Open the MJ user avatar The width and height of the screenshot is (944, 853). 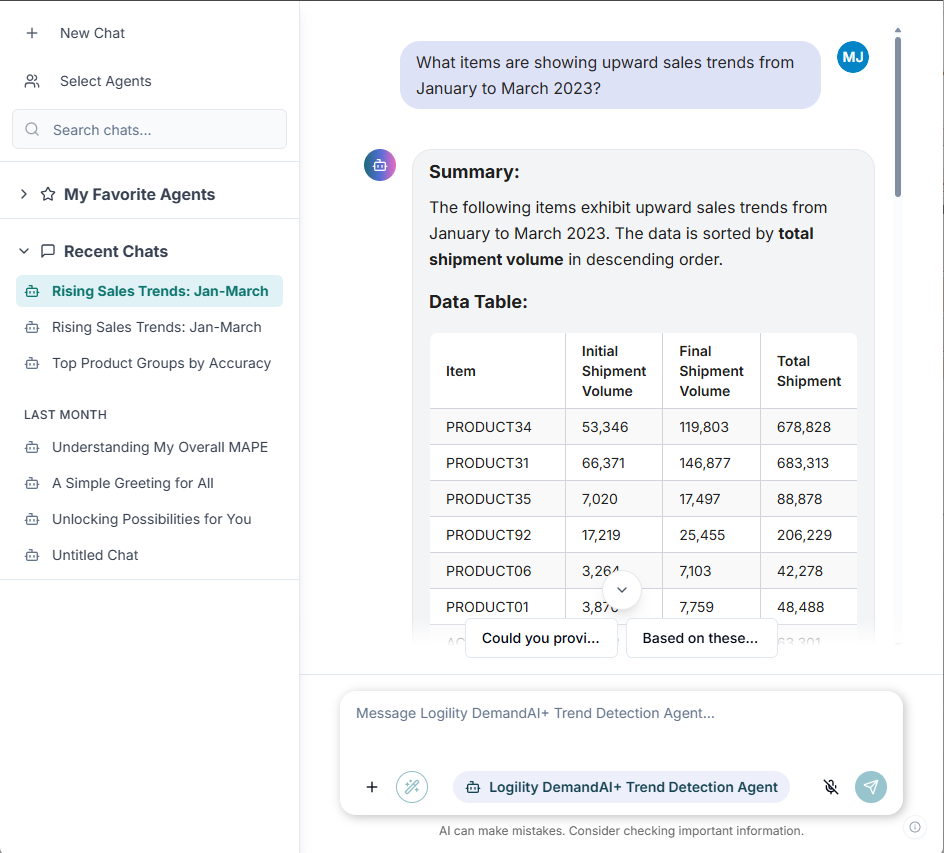pyautogui.click(x=852, y=57)
